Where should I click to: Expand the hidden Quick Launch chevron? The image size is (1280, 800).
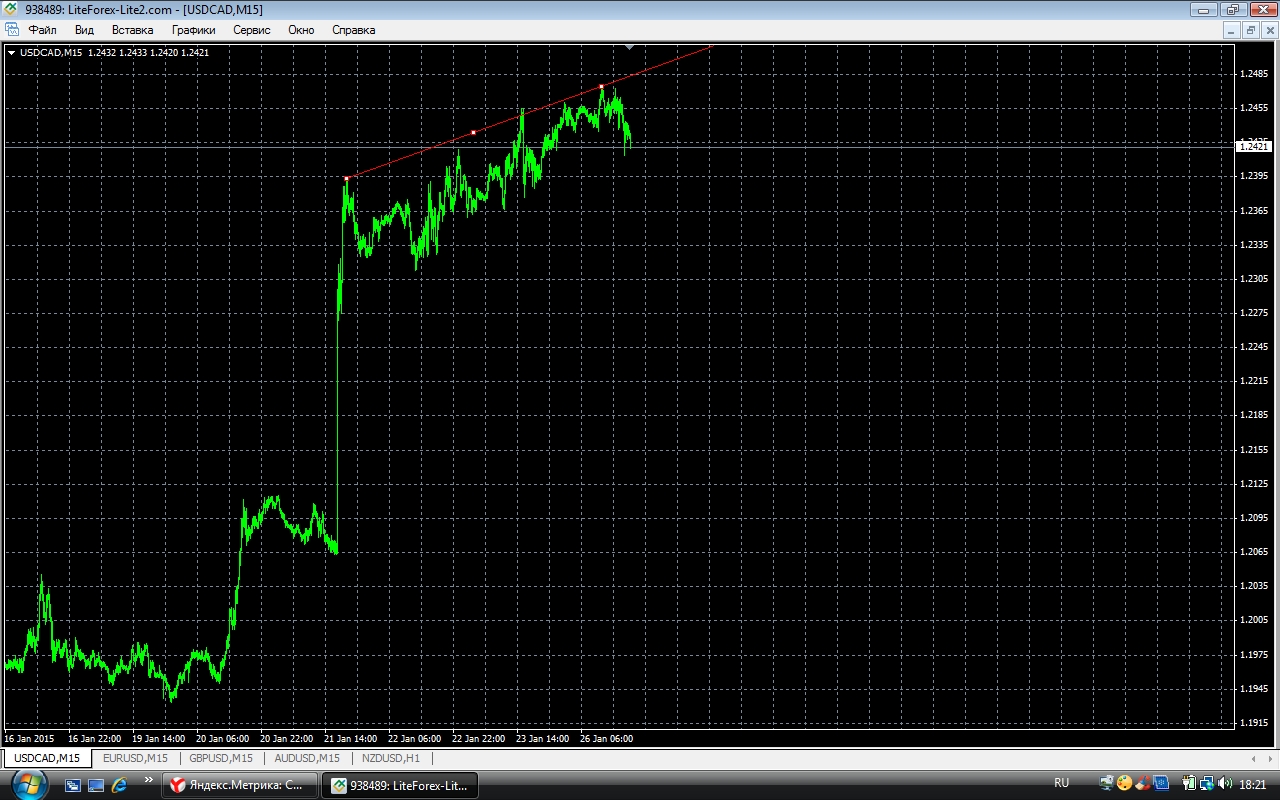[149, 780]
